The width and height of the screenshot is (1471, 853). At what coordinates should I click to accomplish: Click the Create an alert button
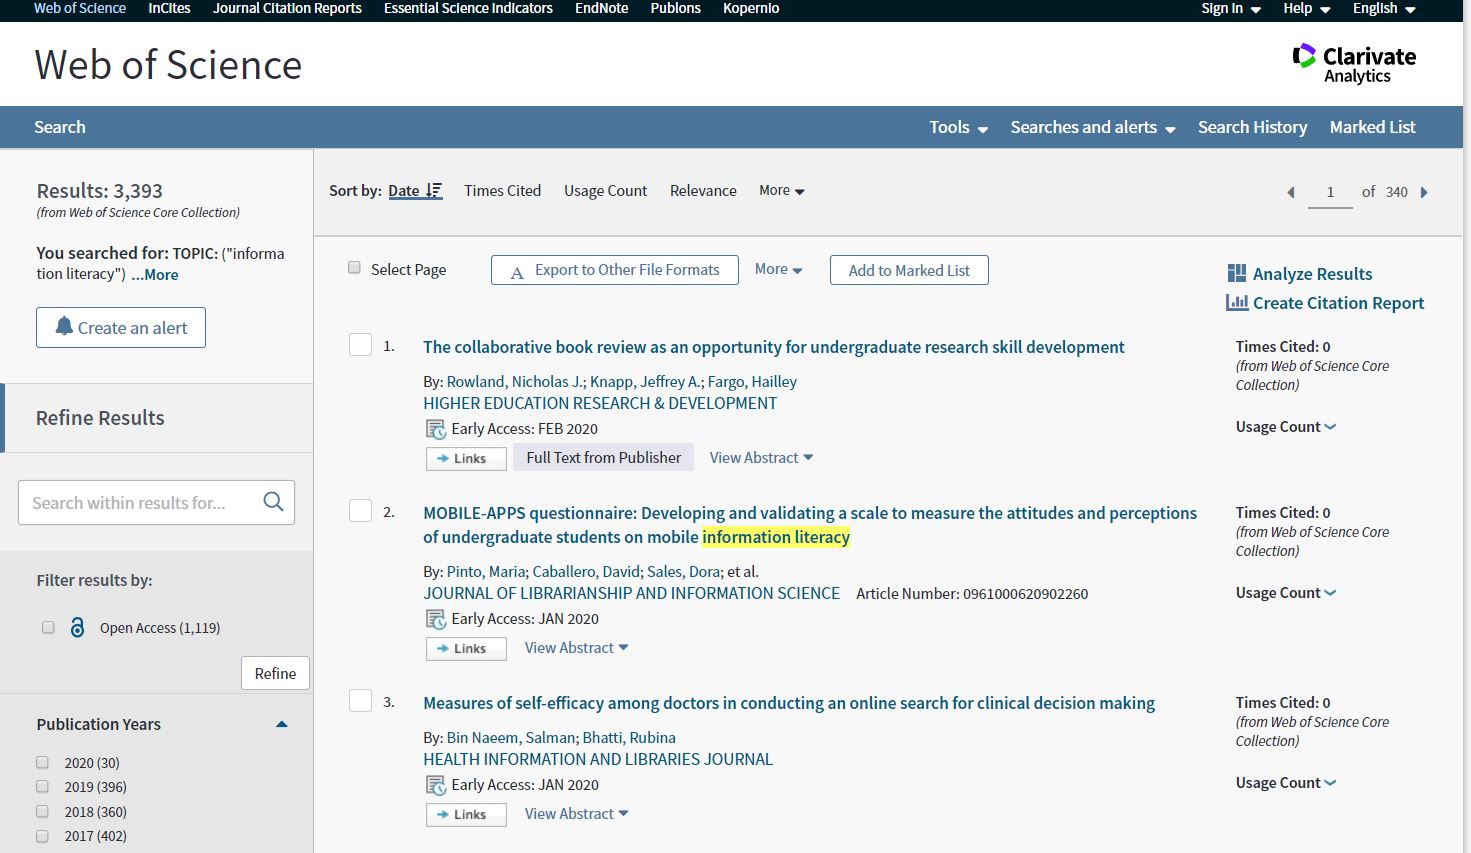tap(121, 327)
